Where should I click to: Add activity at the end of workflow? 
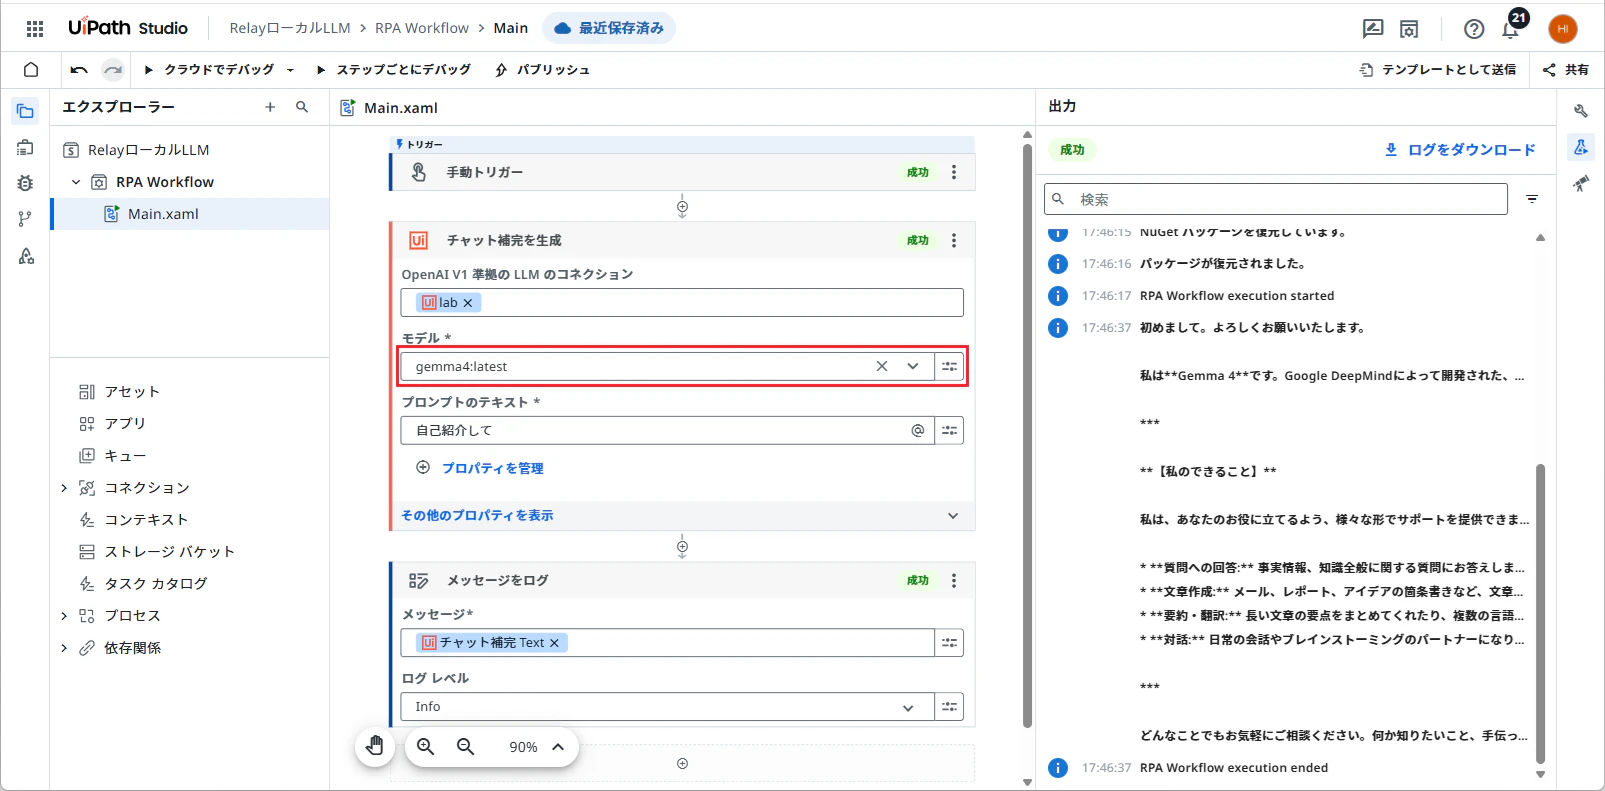tap(682, 763)
